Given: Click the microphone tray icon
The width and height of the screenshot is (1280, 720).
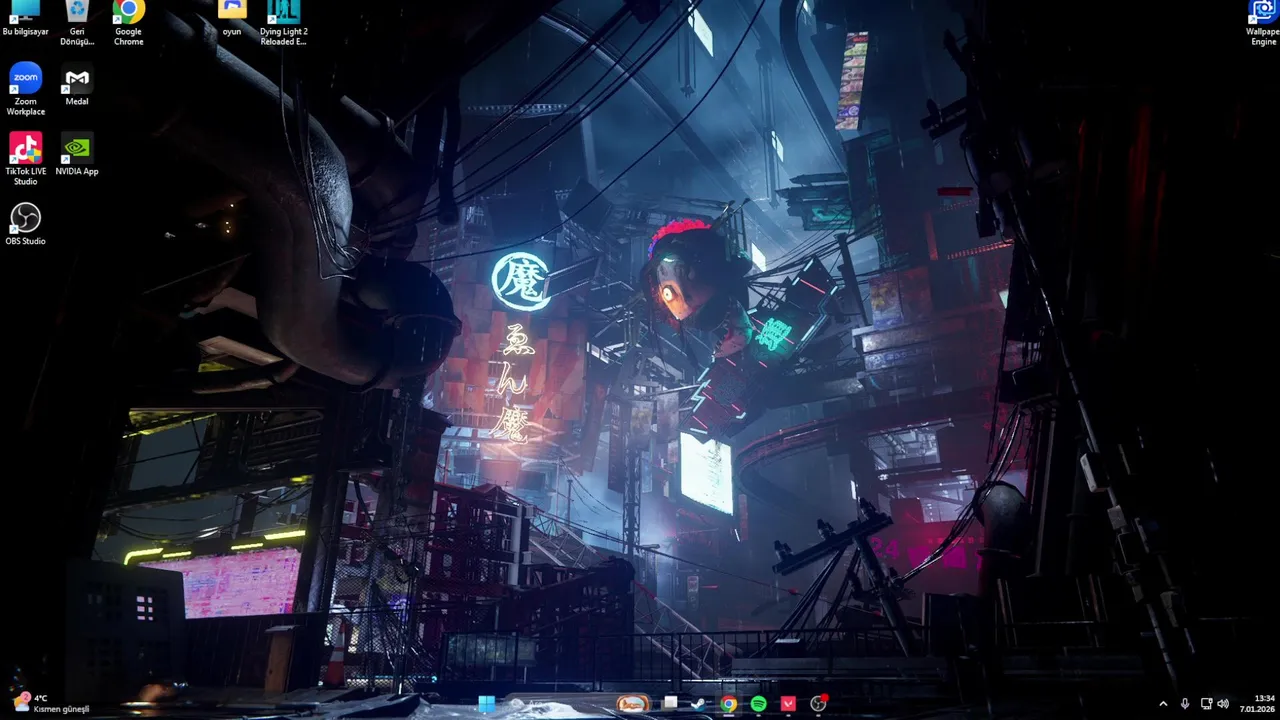Looking at the screenshot, I should [1185, 704].
